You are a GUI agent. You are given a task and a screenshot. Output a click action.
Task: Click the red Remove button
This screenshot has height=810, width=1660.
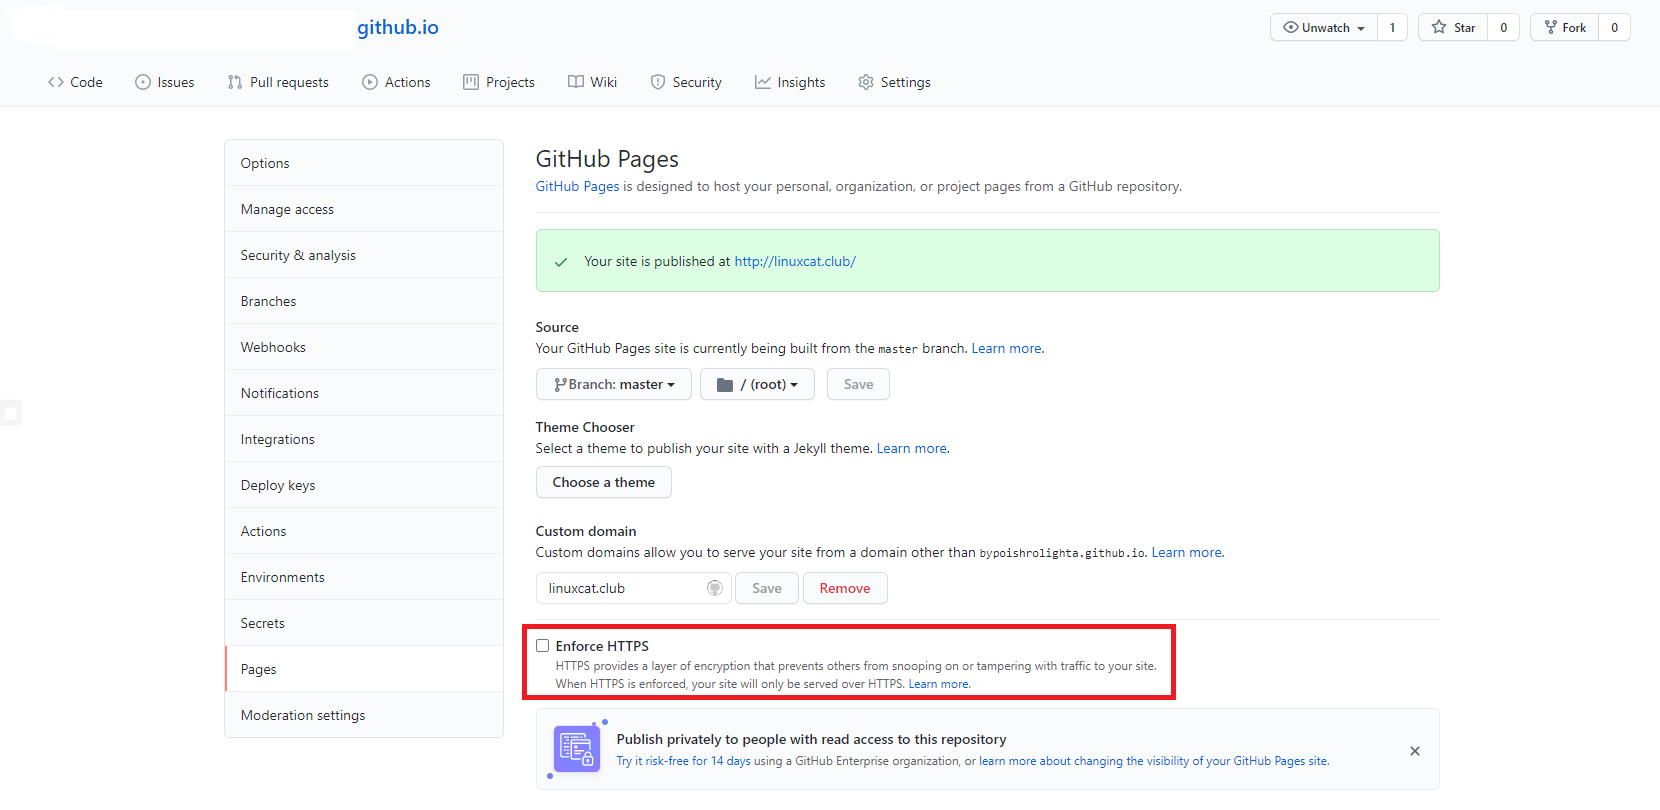845,588
